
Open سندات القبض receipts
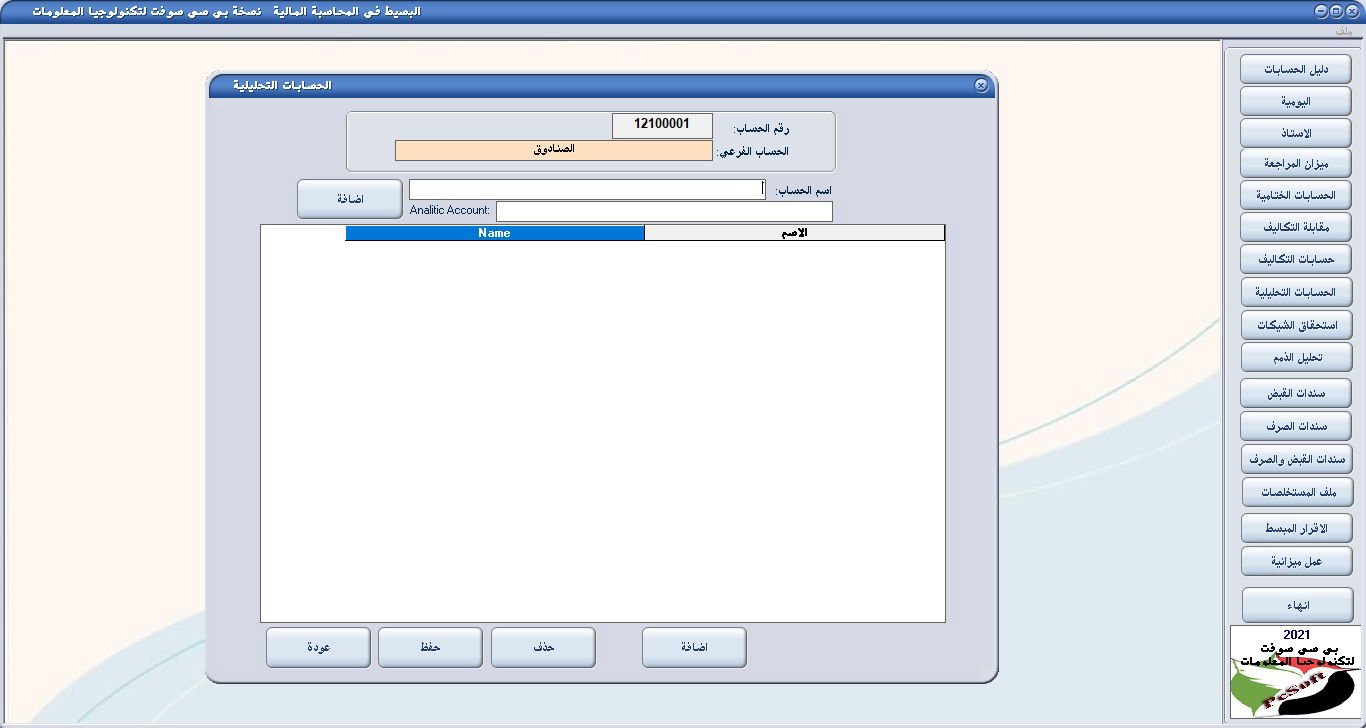[x=1295, y=393]
